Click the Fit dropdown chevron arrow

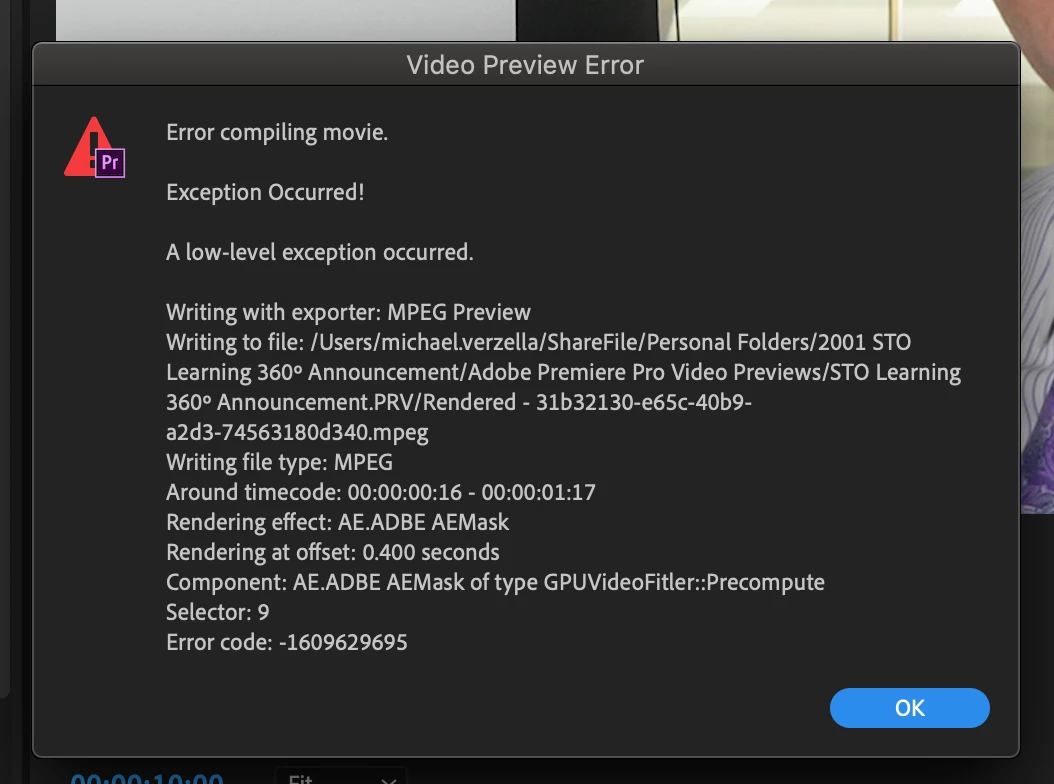pos(388,780)
